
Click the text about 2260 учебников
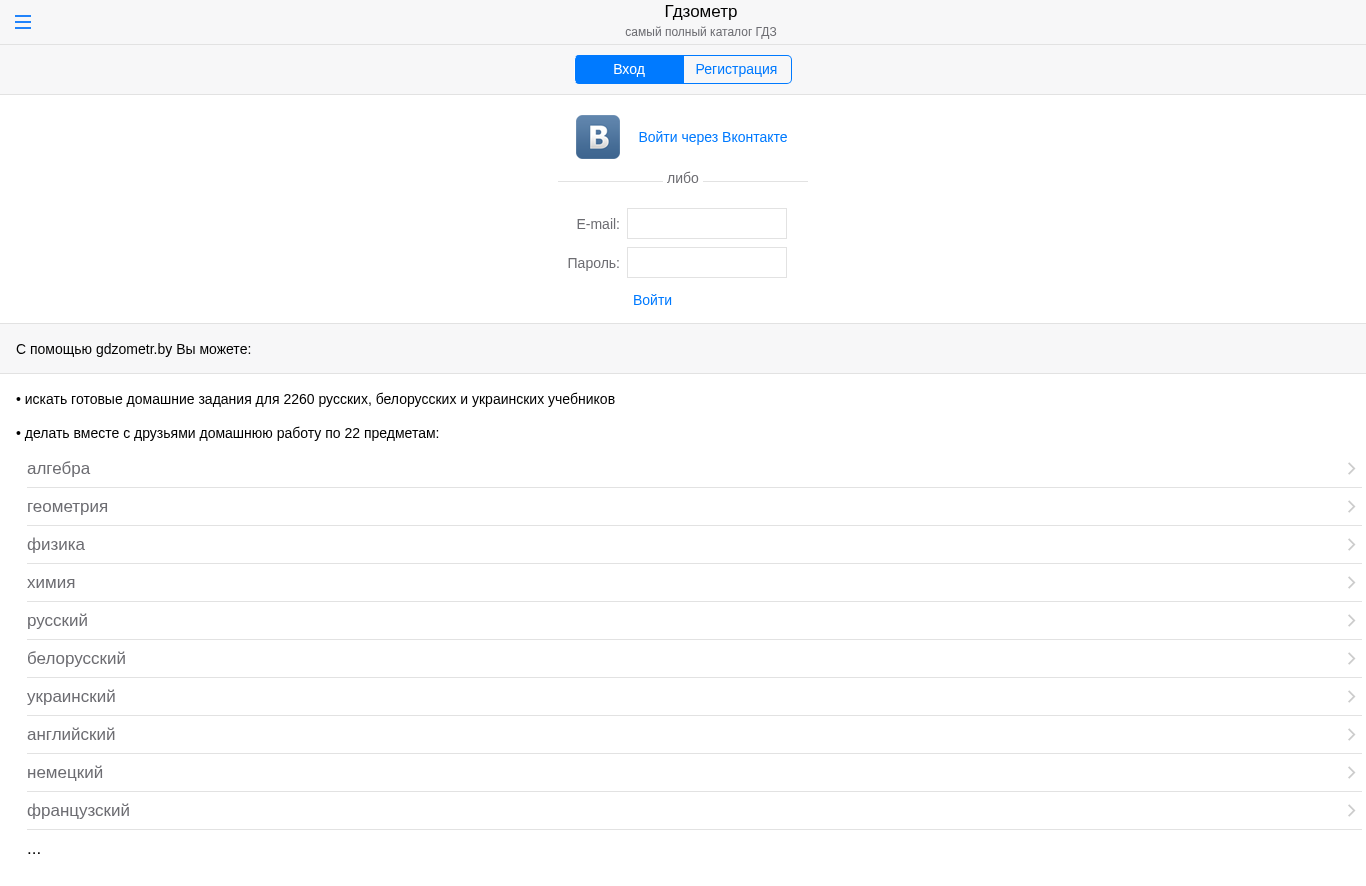316,399
